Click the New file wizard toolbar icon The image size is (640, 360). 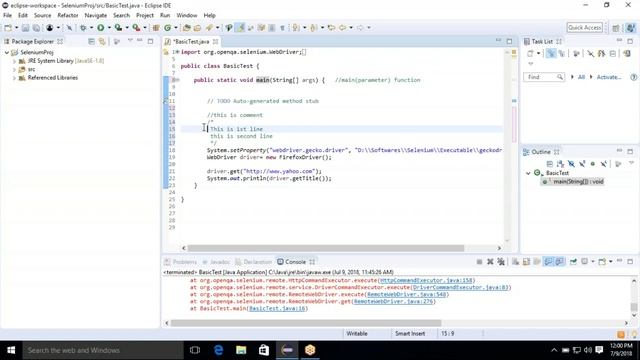coord(8,28)
